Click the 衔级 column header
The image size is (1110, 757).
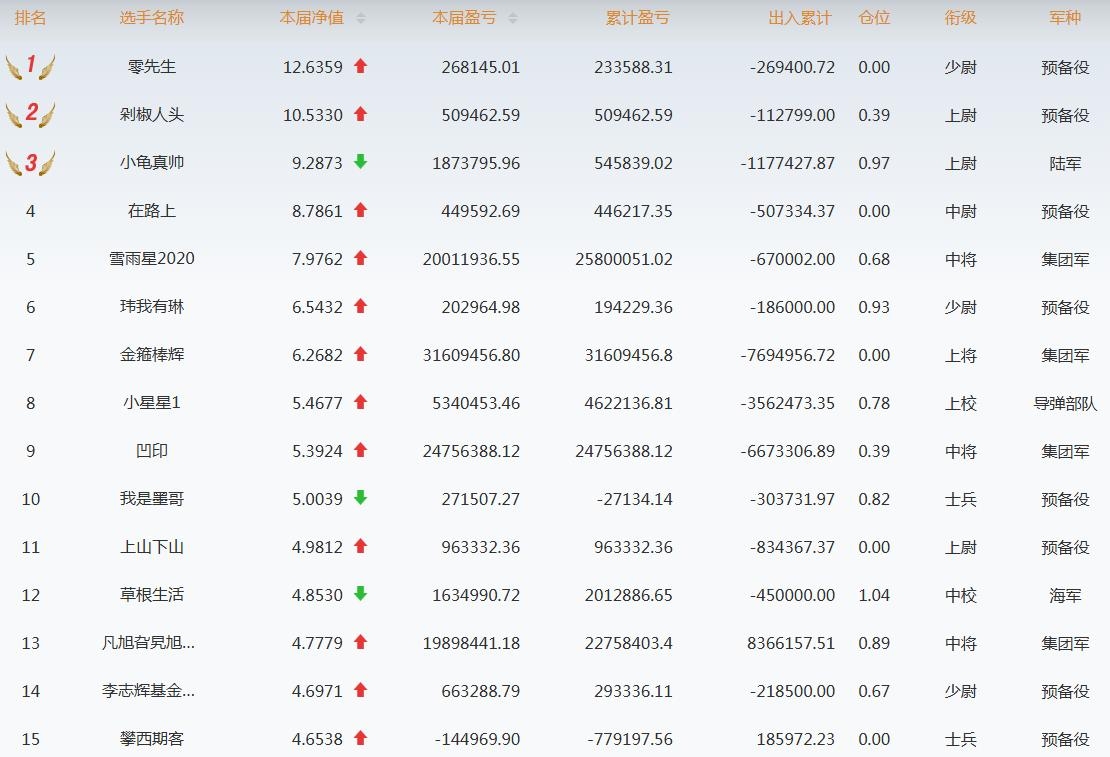click(960, 18)
